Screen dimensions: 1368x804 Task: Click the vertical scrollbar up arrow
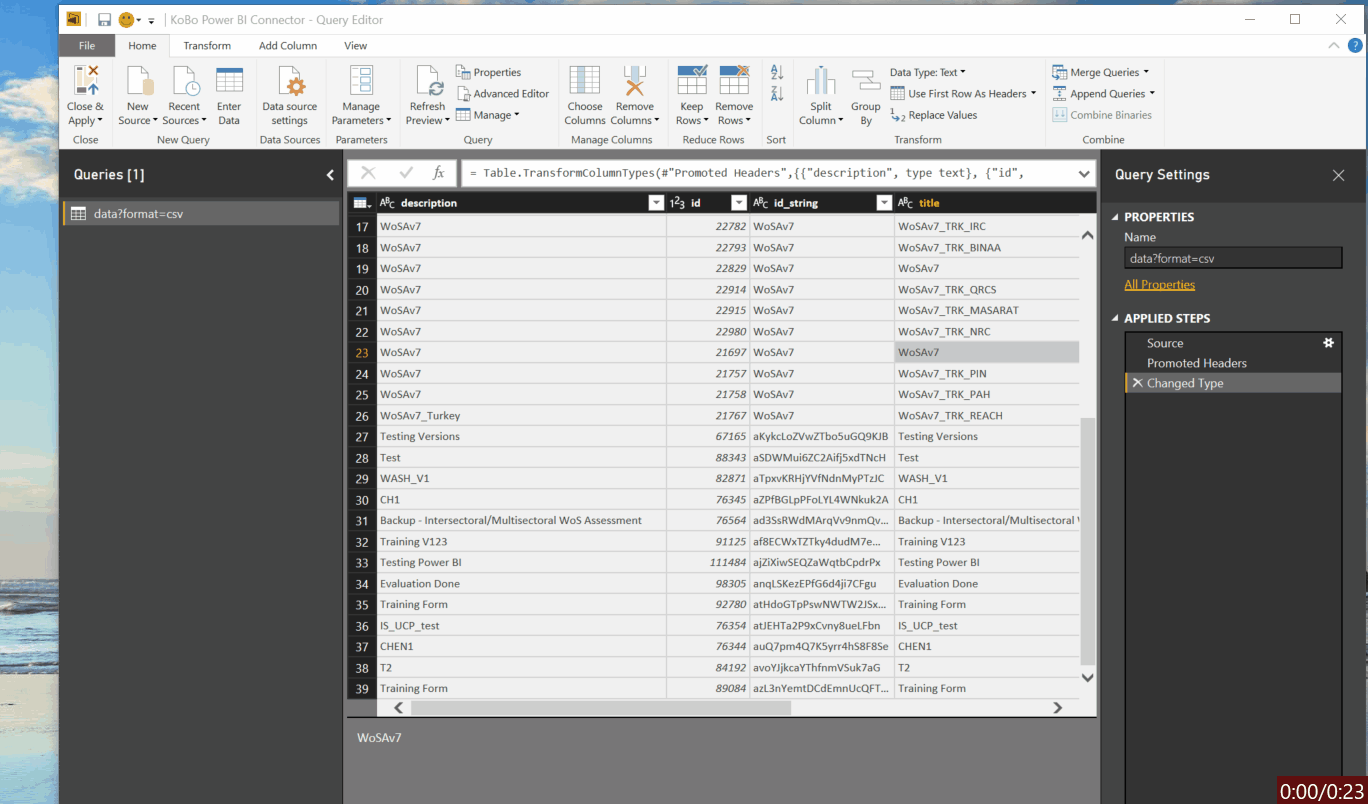(1088, 236)
